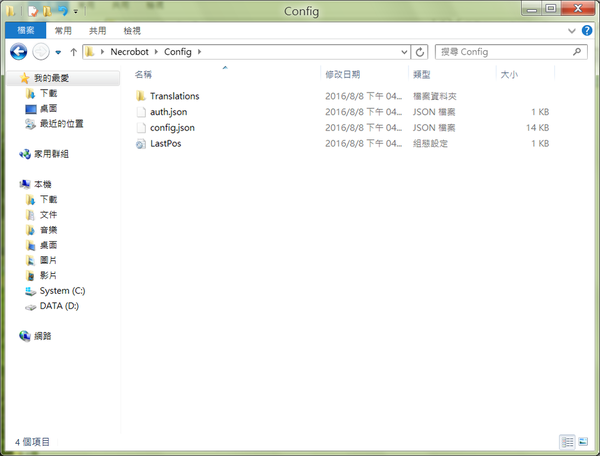Click the search magnifier icon
600x456 pixels.
[x=578, y=51]
